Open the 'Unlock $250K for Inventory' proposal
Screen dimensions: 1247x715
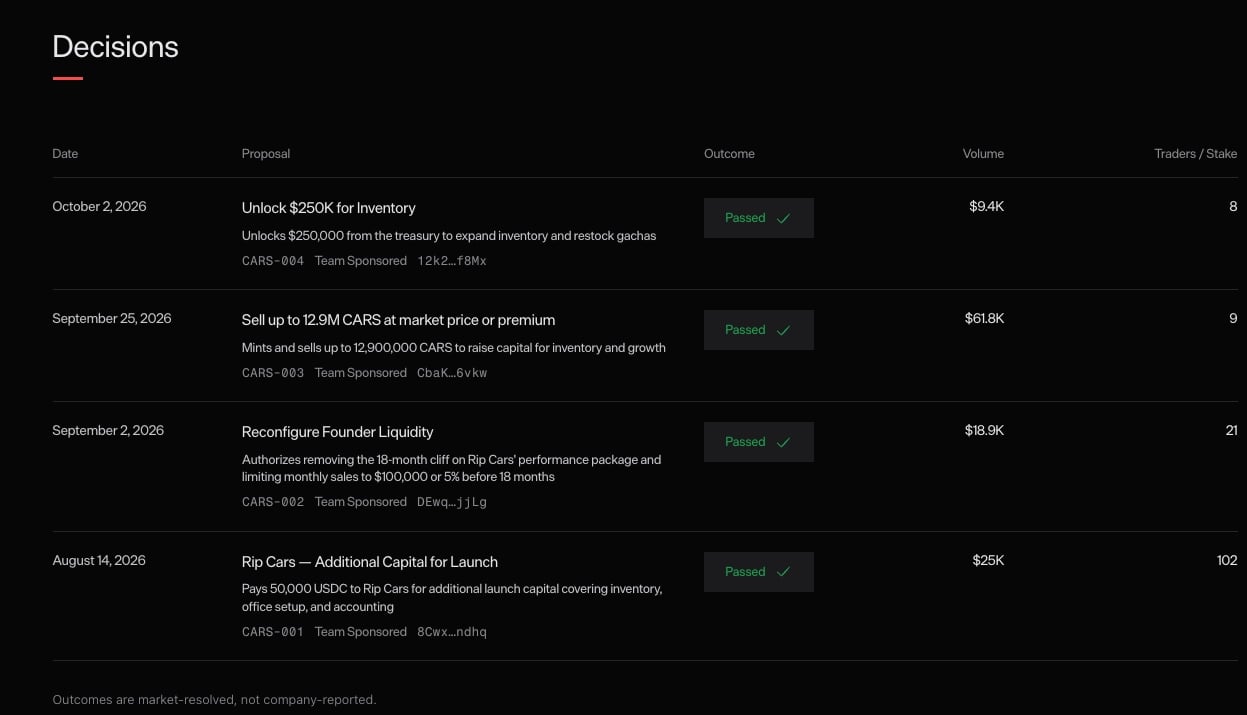point(328,208)
